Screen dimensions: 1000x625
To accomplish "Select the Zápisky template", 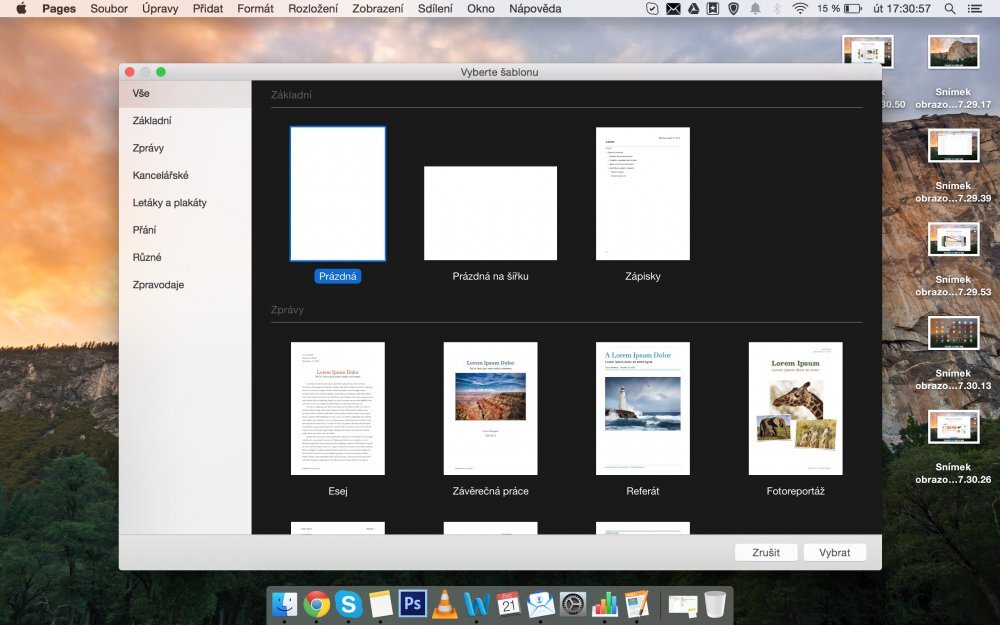I will [x=643, y=192].
